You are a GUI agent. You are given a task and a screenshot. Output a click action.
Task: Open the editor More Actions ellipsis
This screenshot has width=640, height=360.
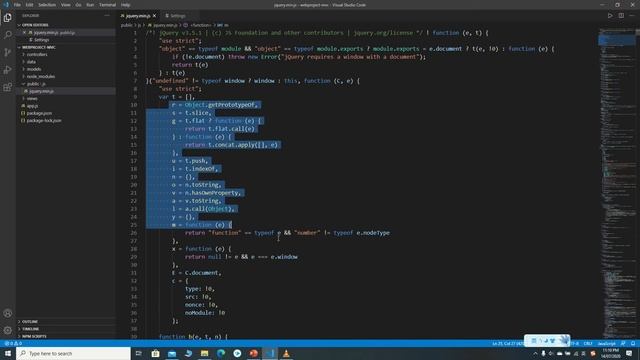pos(632,16)
